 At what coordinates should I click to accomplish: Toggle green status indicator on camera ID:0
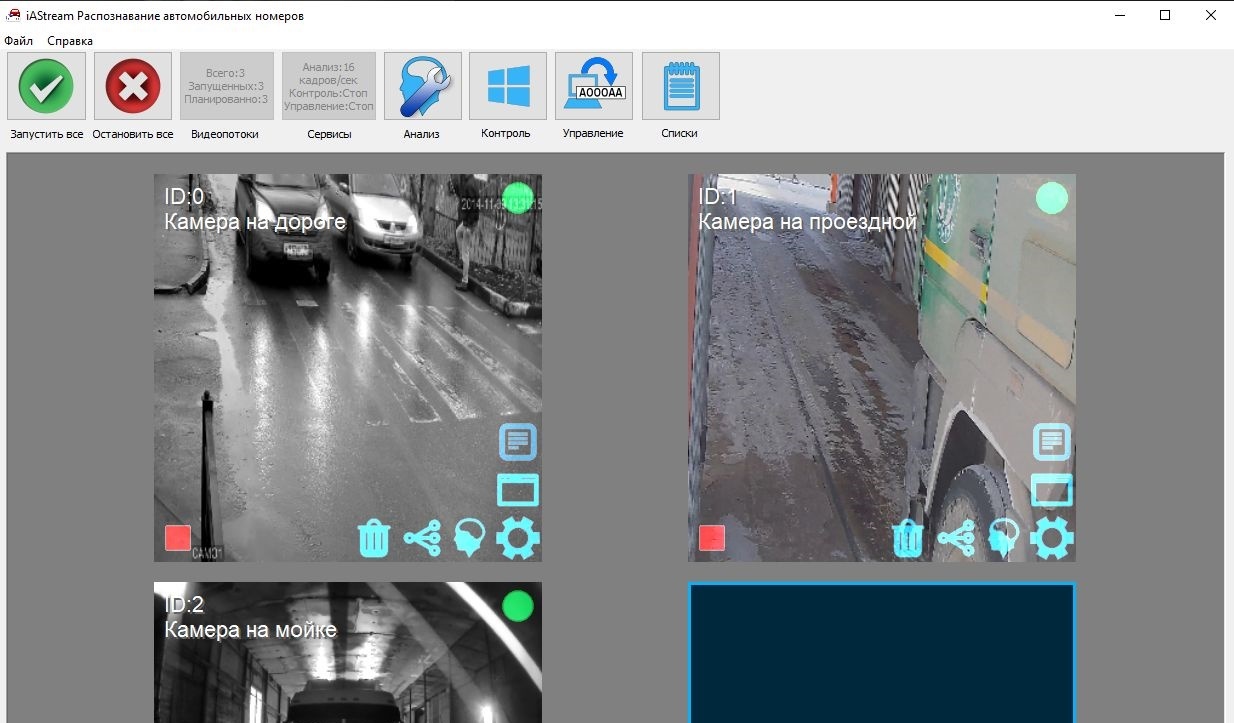(x=518, y=198)
